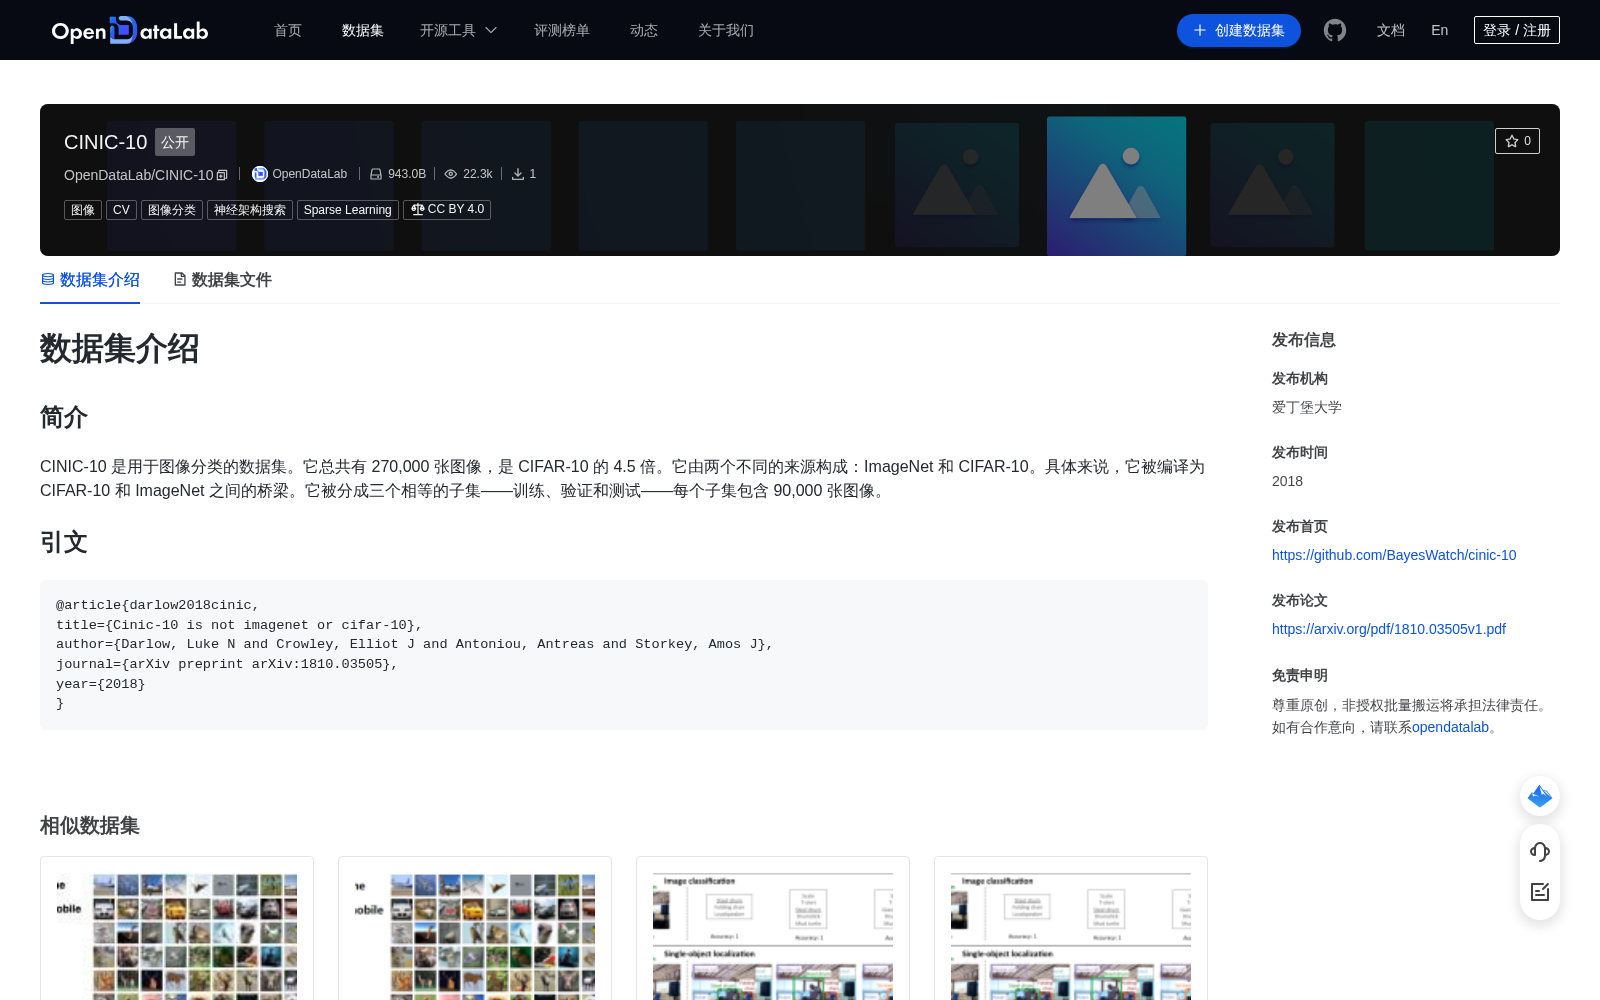1600x1000 pixels.
Task: Open first similar dataset thumbnail card
Action: click(x=177, y=928)
